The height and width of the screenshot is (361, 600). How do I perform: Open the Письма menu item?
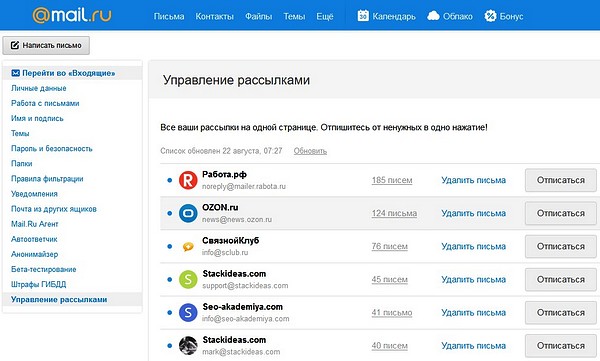click(169, 16)
